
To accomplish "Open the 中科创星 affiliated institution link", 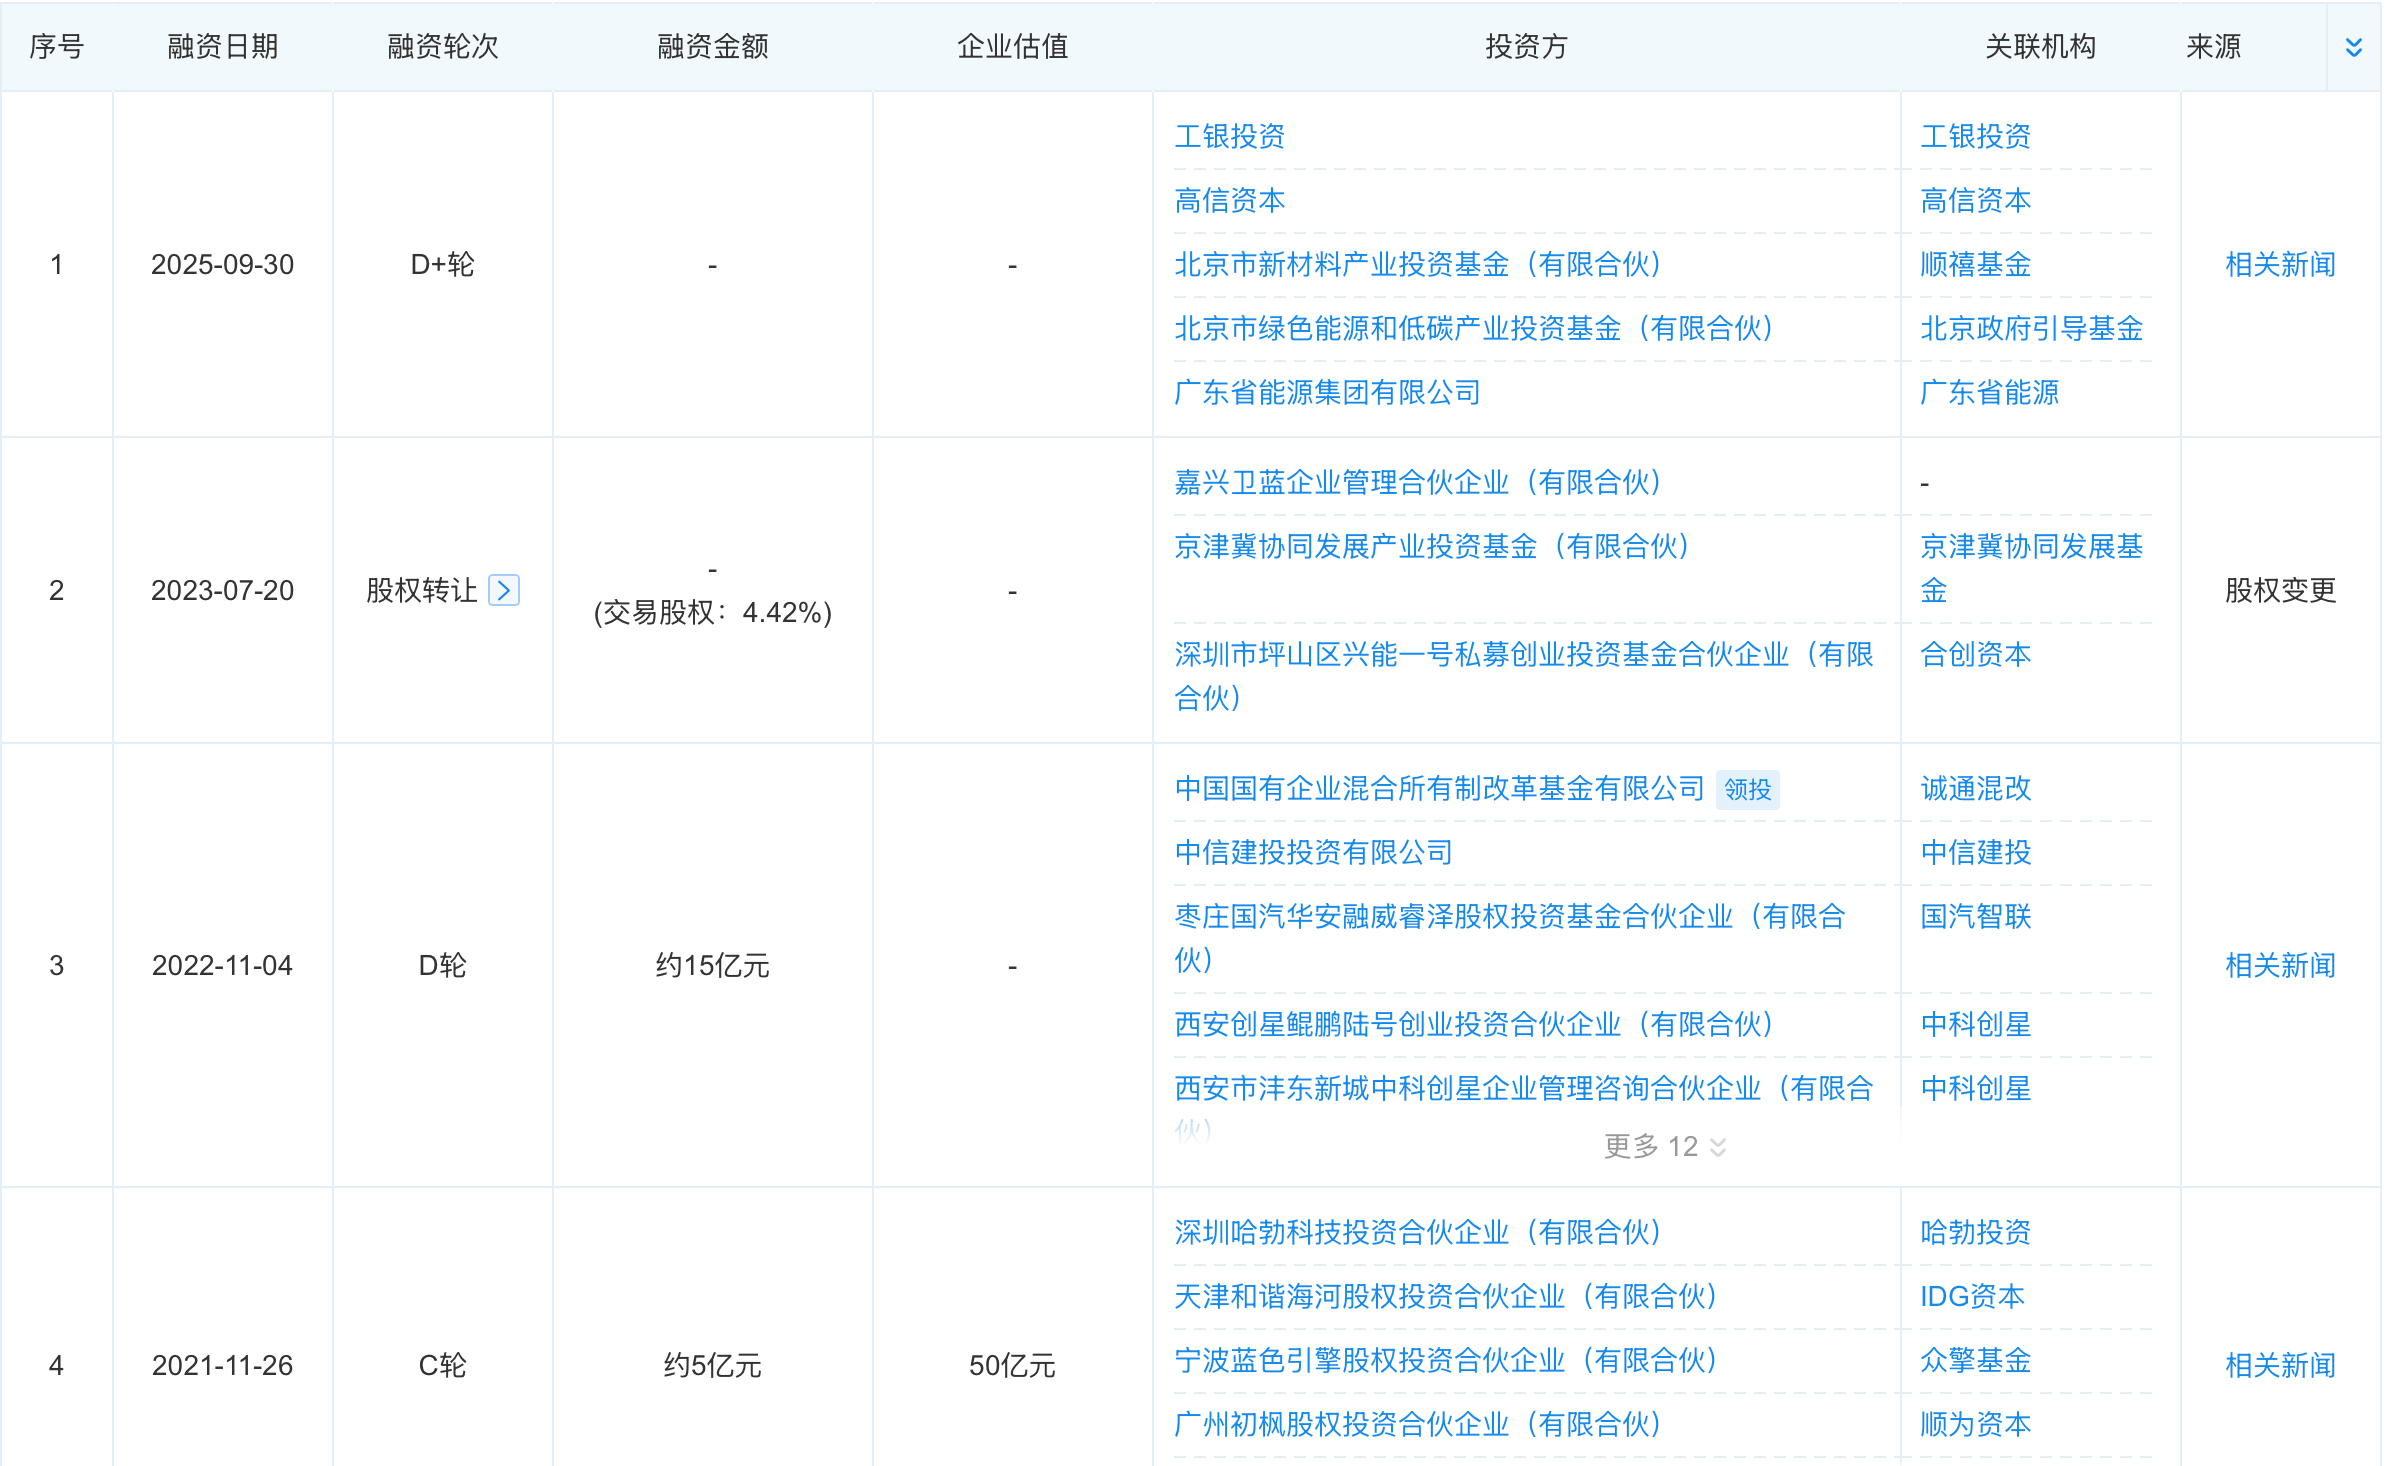I will pyautogui.click(x=1974, y=1024).
